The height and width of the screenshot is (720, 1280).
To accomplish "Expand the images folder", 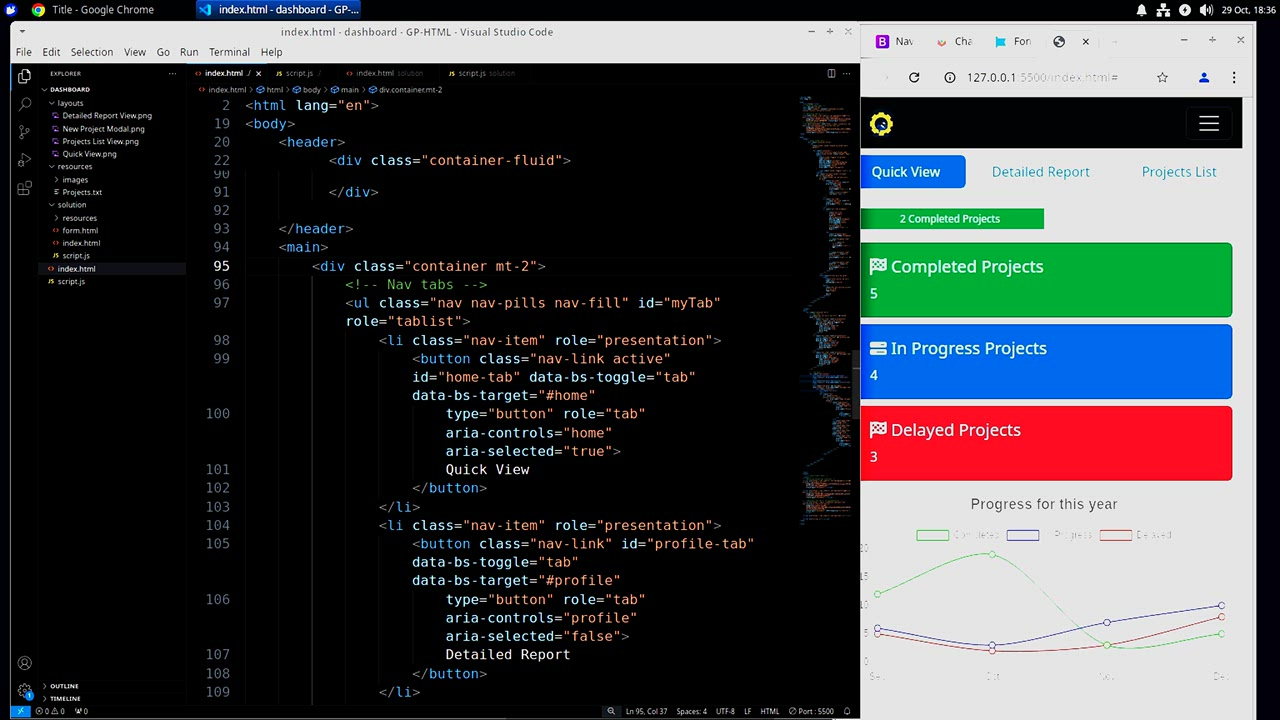I will (75, 180).
